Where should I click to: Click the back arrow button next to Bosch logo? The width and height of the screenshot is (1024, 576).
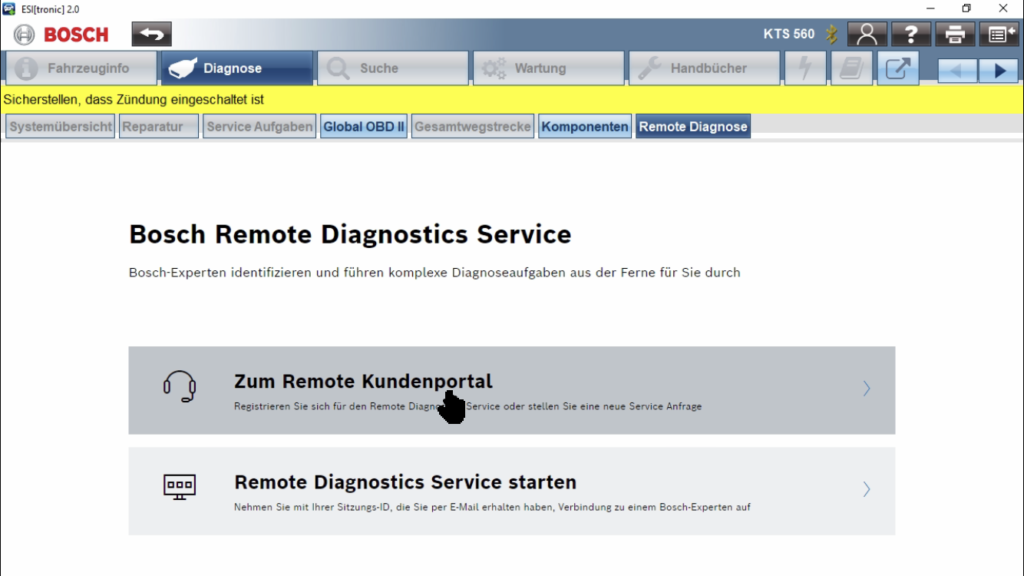(x=152, y=34)
